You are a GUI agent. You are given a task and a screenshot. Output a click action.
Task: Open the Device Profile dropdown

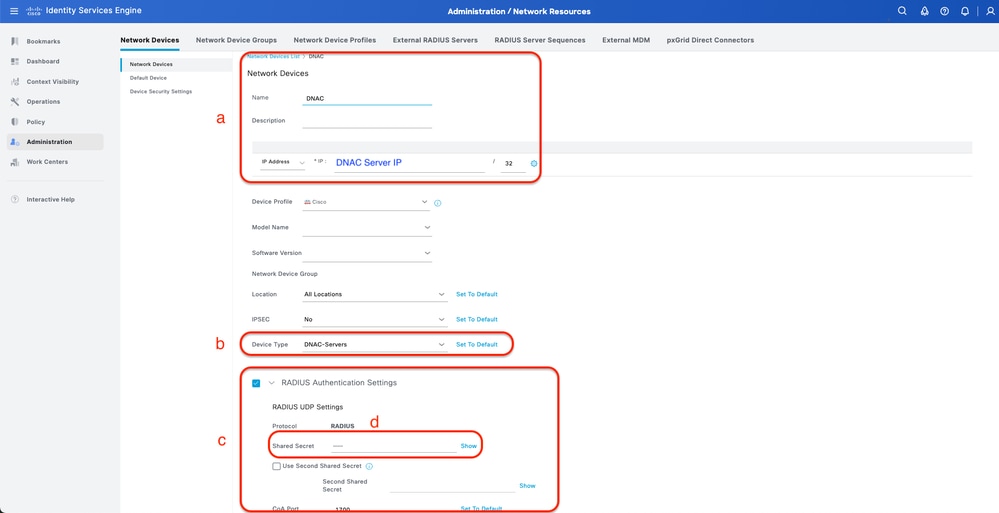(x=367, y=202)
